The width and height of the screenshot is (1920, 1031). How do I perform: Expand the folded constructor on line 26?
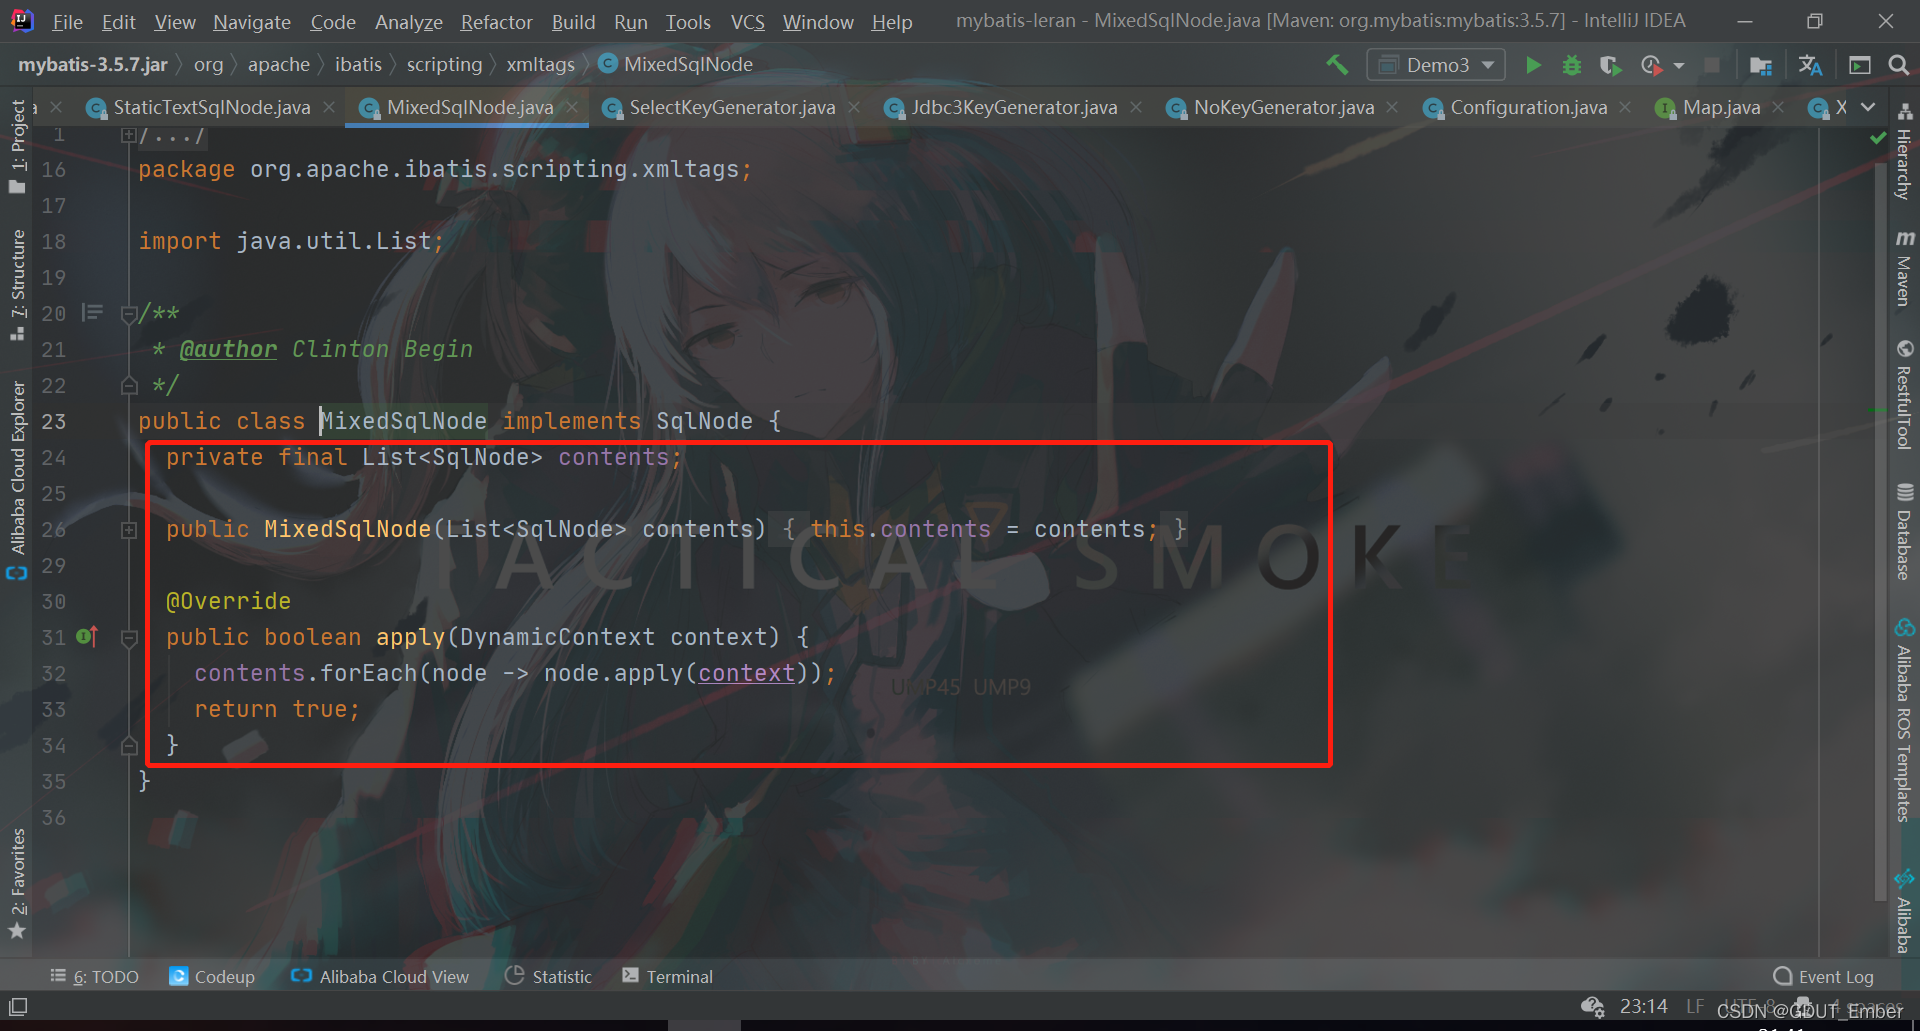[x=129, y=530]
